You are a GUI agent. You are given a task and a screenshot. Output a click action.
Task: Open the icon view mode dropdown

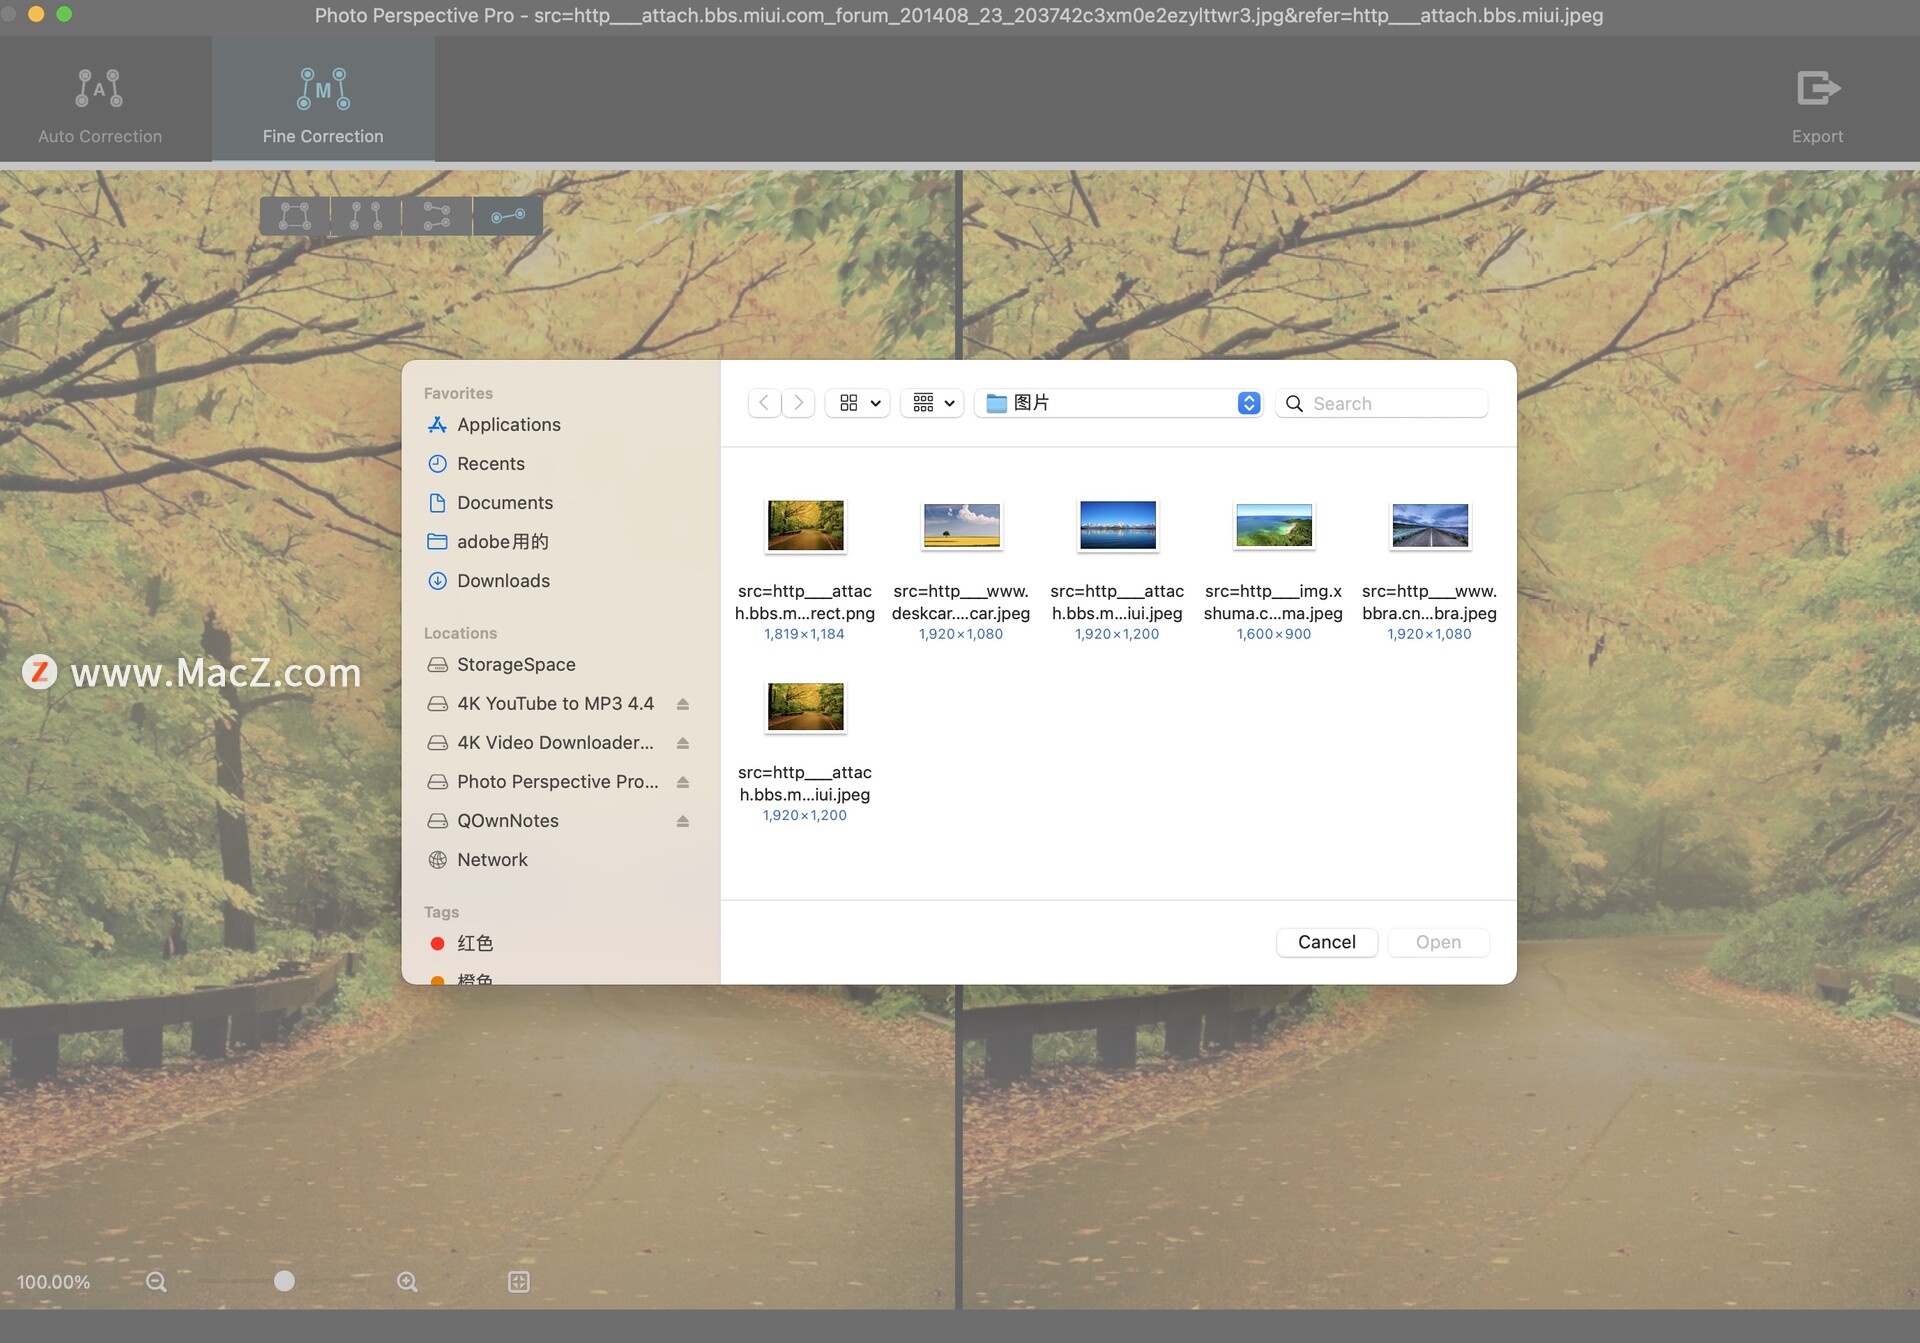coord(859,403)
